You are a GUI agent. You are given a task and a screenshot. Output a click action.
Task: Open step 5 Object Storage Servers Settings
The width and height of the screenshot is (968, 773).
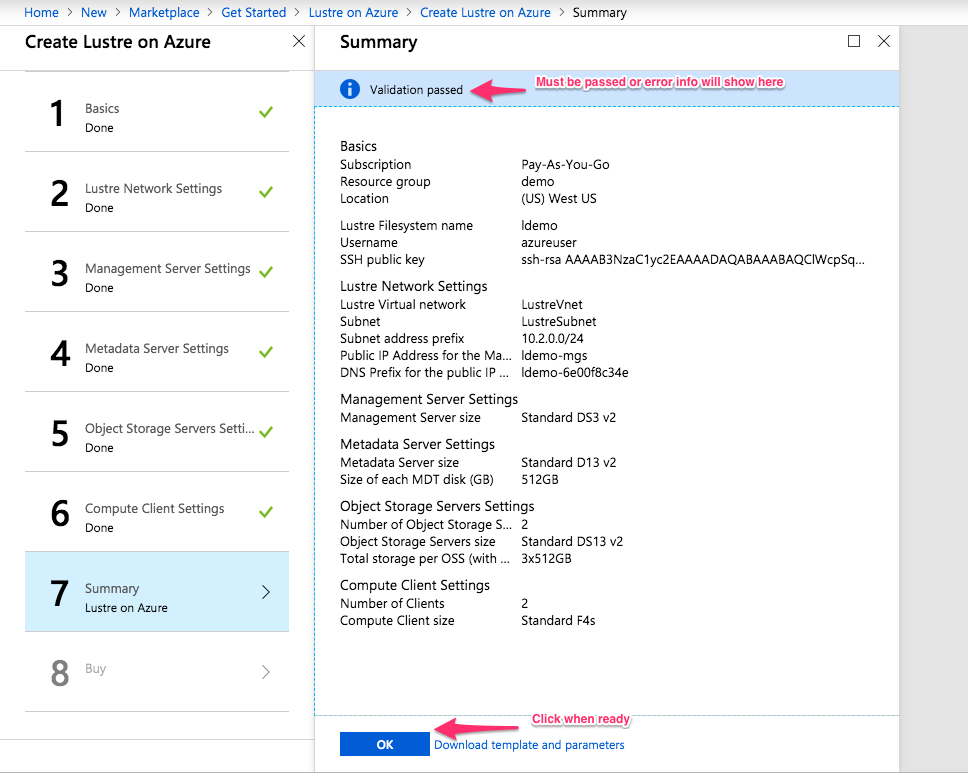pyautogui.click(x=157, y=432)
